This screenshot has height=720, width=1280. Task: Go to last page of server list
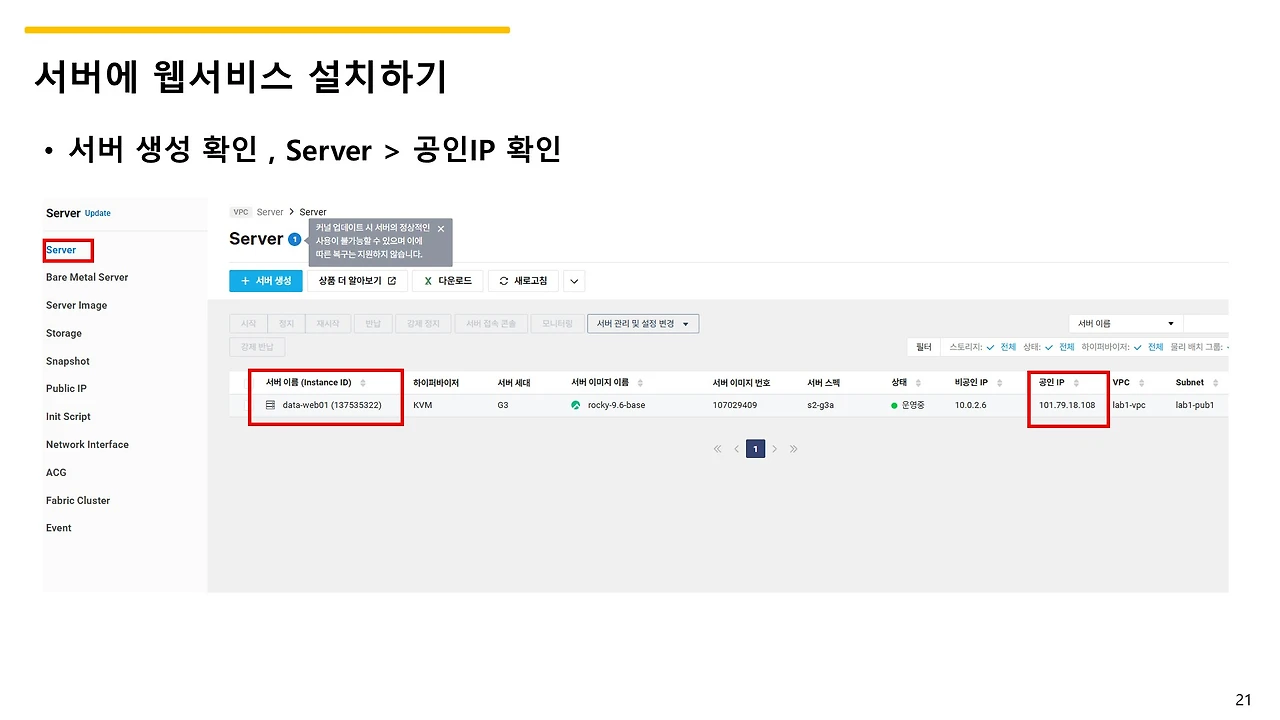tap(793, 449)
